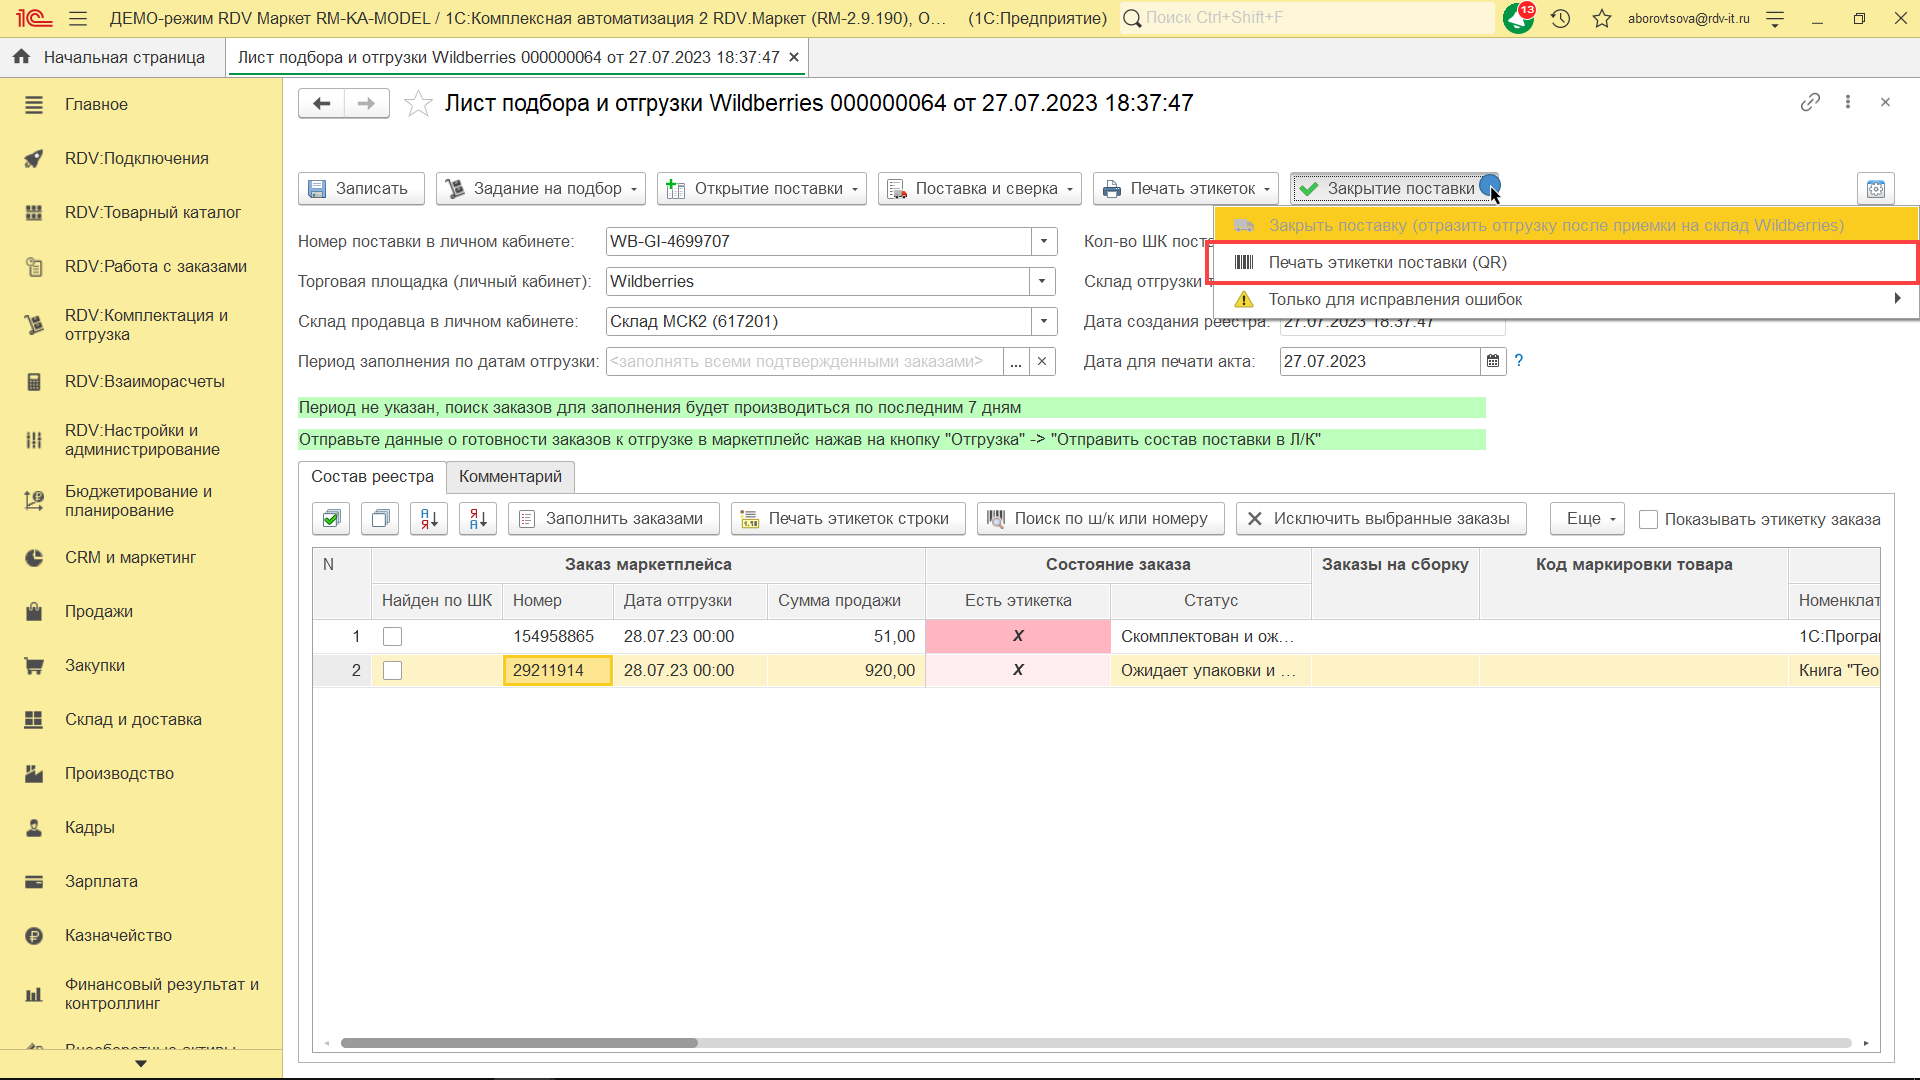The image size is (1920, 1080).
Task: Click "Заполнить заказами" button
Action: coord(613,518)
